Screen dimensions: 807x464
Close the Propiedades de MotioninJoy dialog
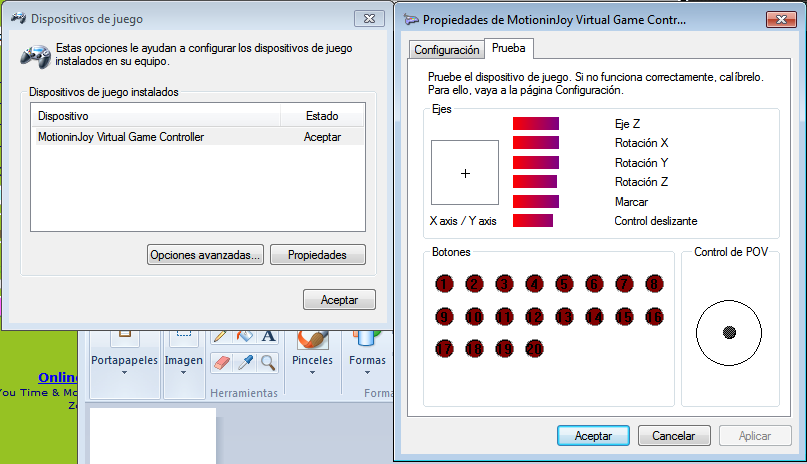pyautogui.click(x=781, y=20)
